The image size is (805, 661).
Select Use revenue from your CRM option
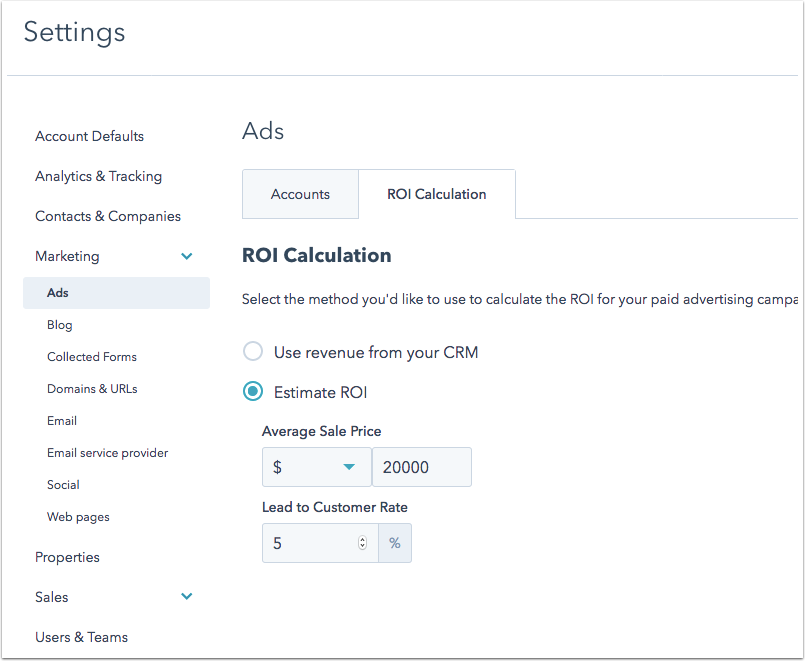(x=254, y=352)
